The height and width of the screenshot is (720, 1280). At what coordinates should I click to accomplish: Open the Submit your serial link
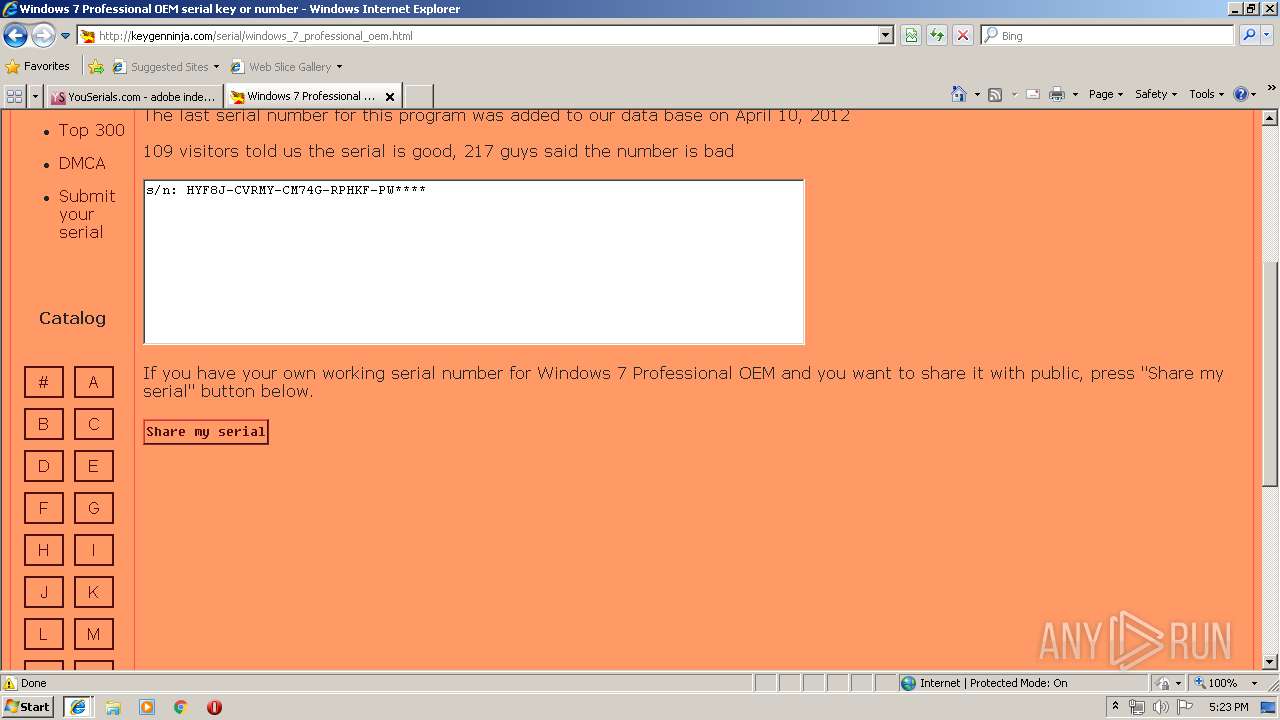[87, 214]
